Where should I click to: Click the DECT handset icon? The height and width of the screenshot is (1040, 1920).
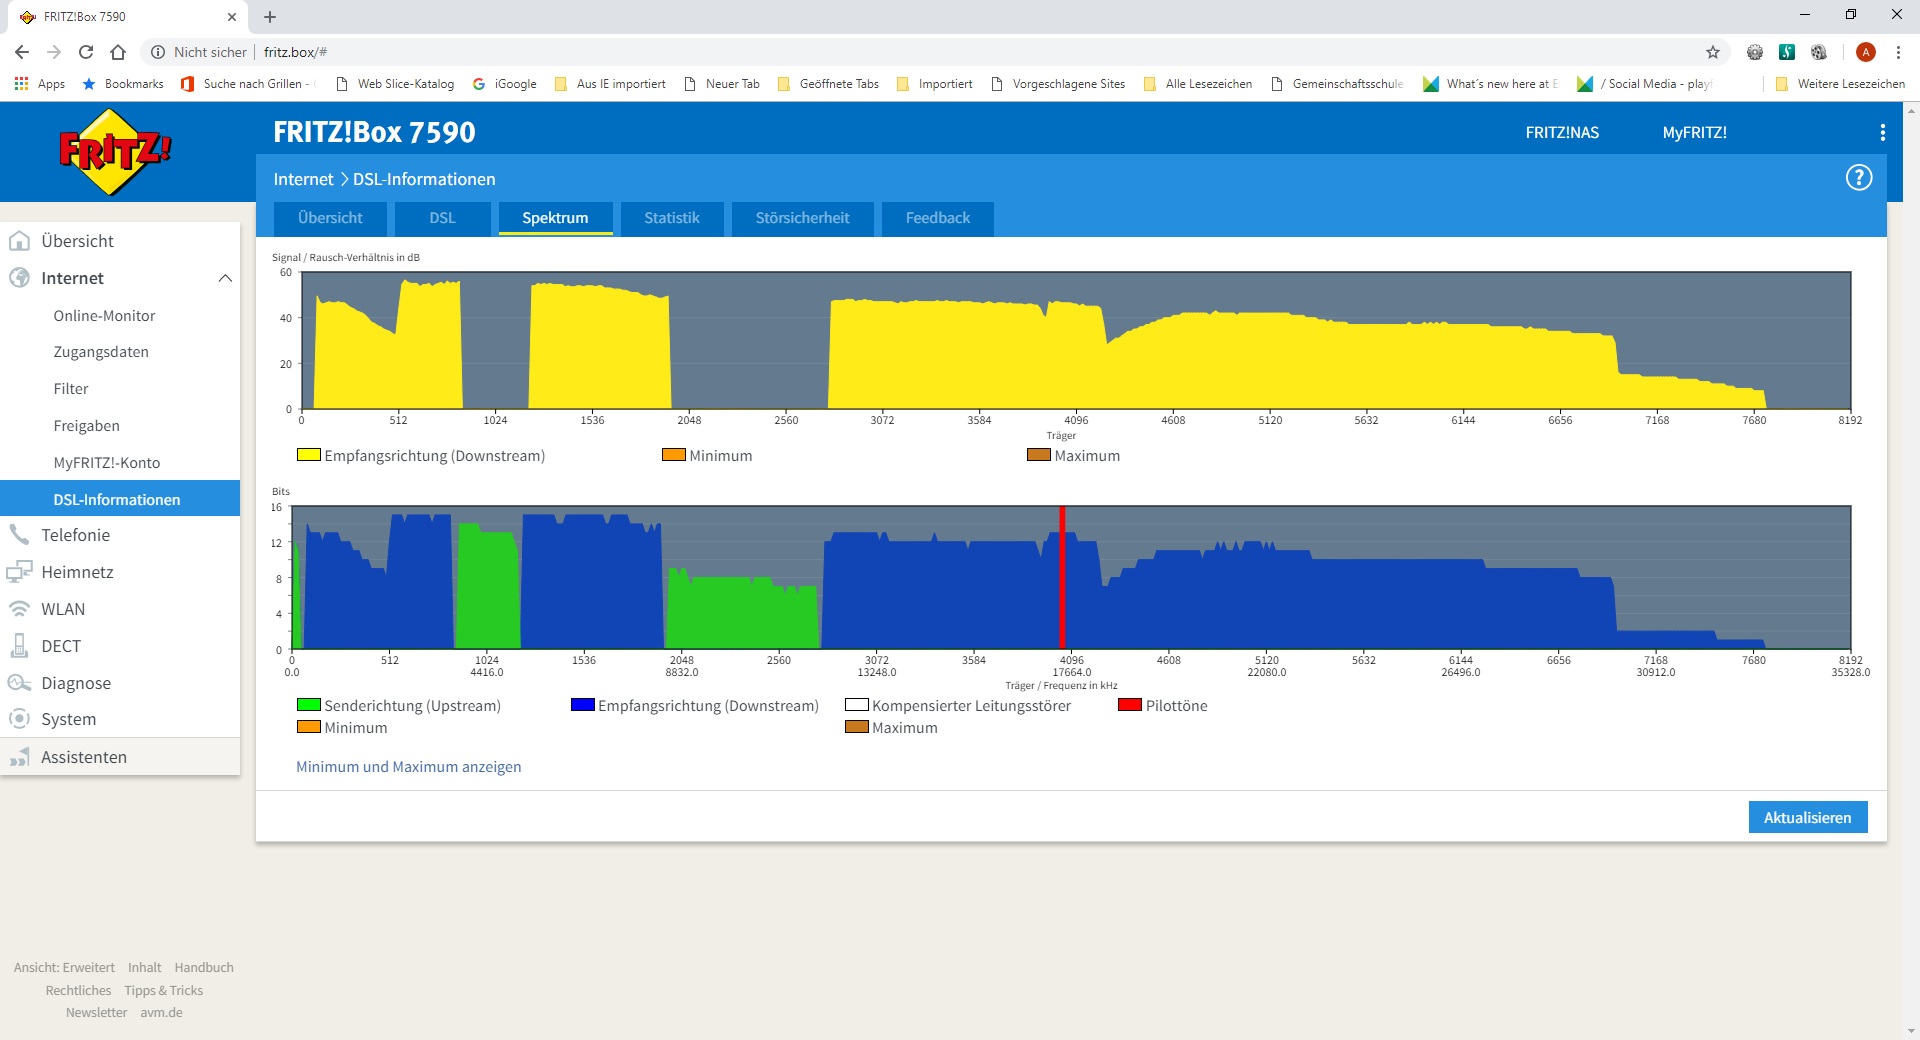(x=19, y=646)
